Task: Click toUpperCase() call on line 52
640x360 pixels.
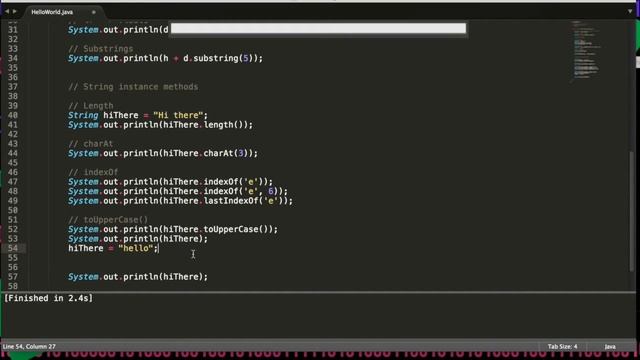Action: coord(236,229)
